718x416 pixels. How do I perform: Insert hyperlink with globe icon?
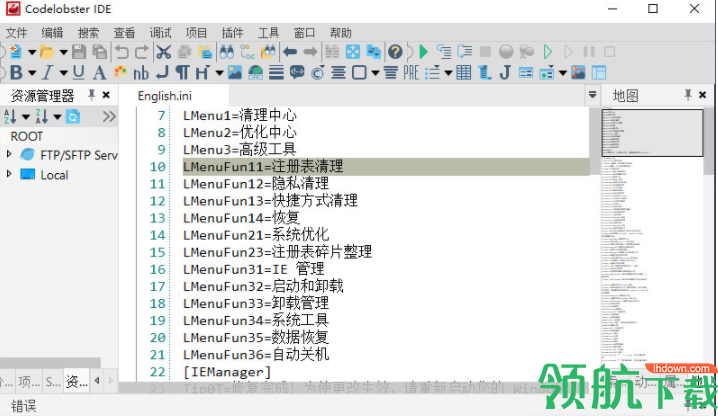click(x=256, y=72)
